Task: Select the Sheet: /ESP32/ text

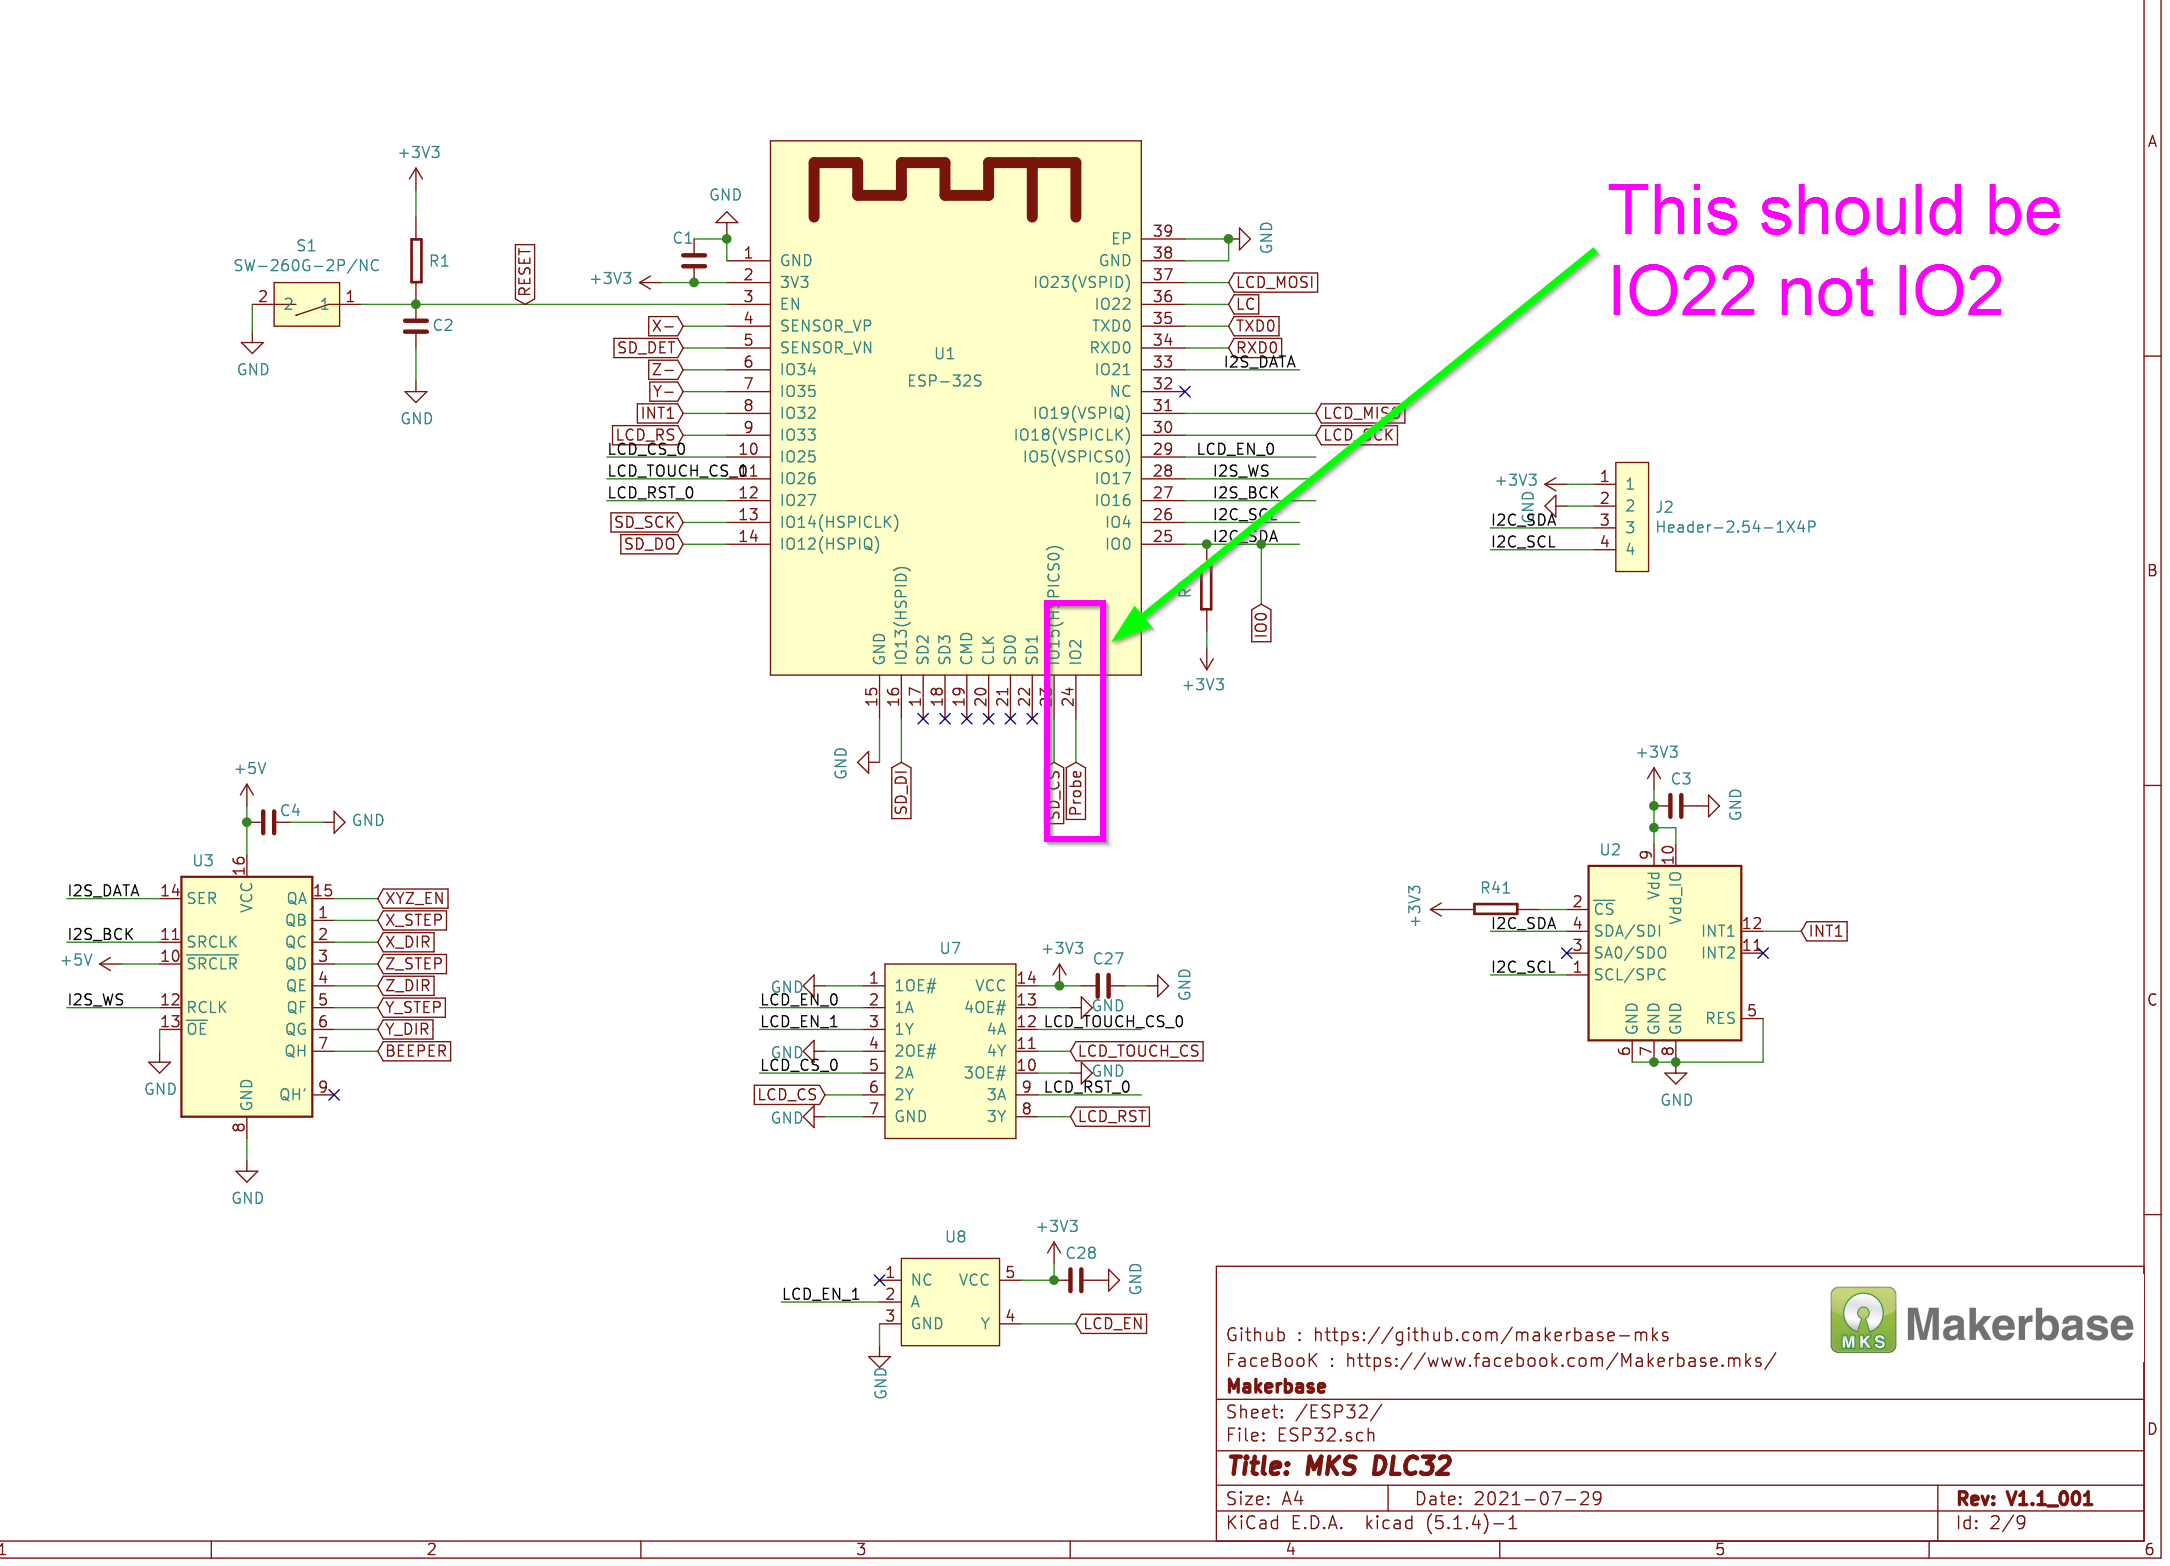Action: [x=1305, y=1412]
